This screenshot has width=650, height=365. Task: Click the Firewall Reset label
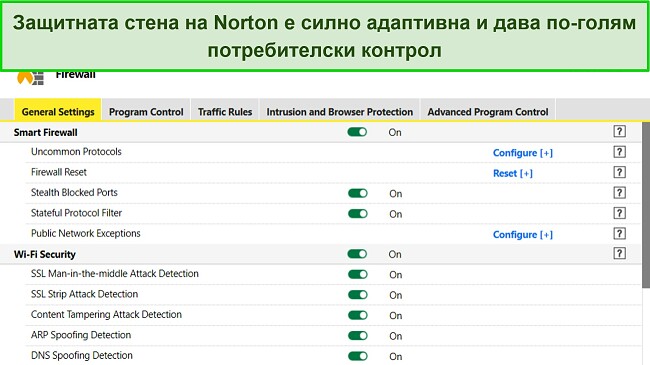[59, 172]
